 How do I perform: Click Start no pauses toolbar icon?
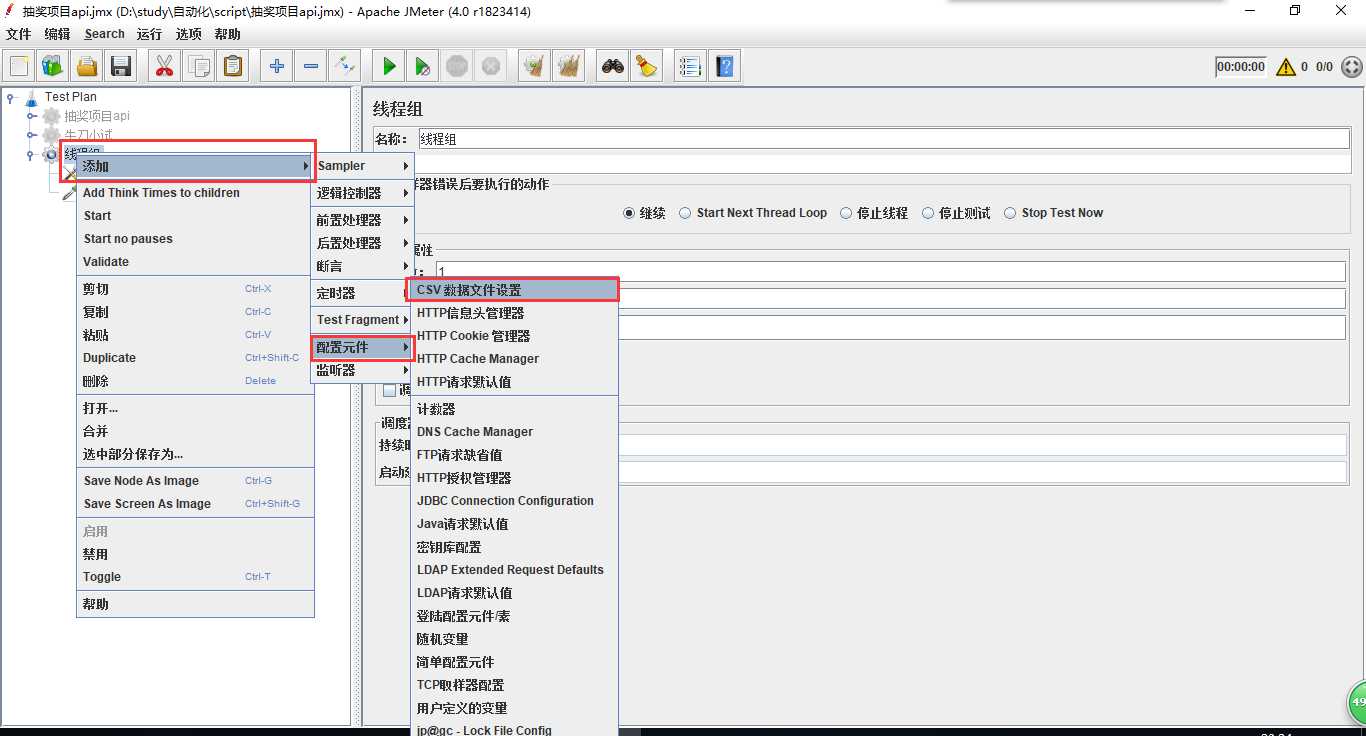[423, 67]
